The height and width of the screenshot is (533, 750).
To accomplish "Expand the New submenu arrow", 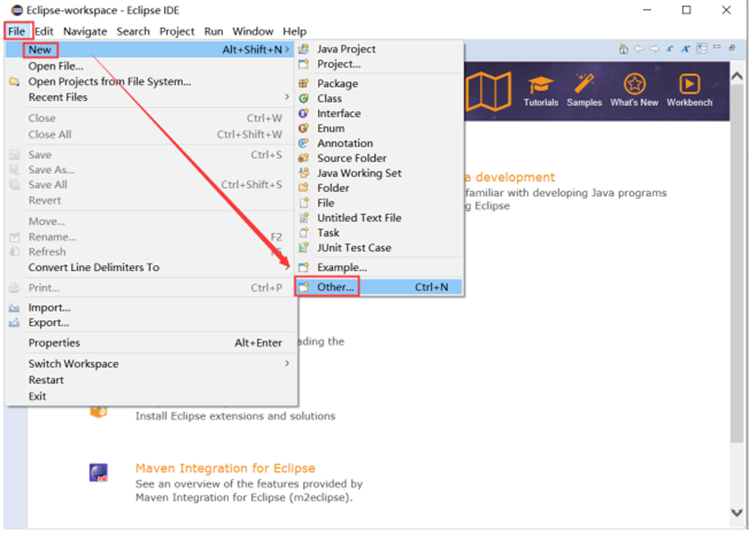I will click(x=287, y=49).
